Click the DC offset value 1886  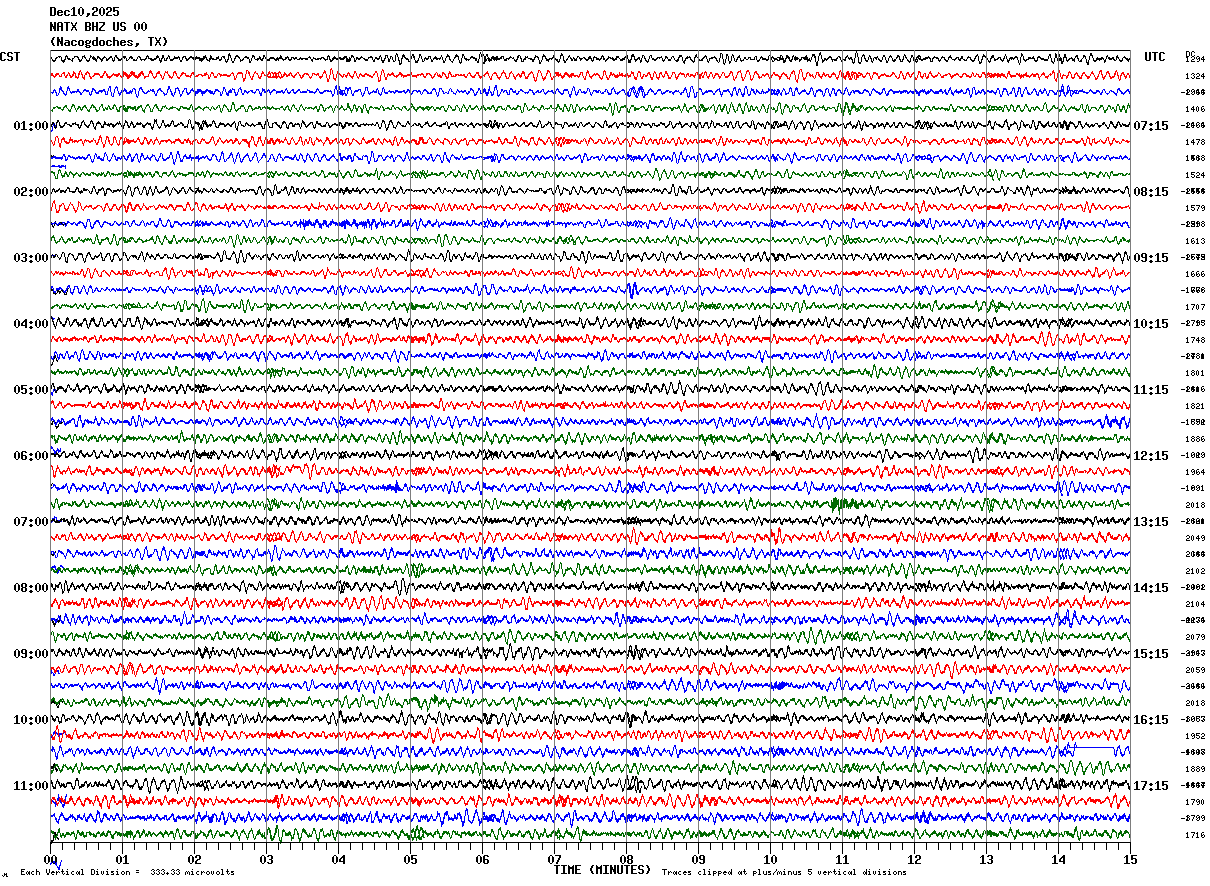coord(1195,439)
